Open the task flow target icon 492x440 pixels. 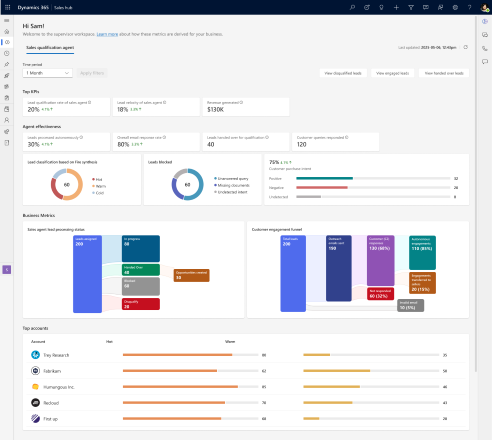click(x=367, y=7)
